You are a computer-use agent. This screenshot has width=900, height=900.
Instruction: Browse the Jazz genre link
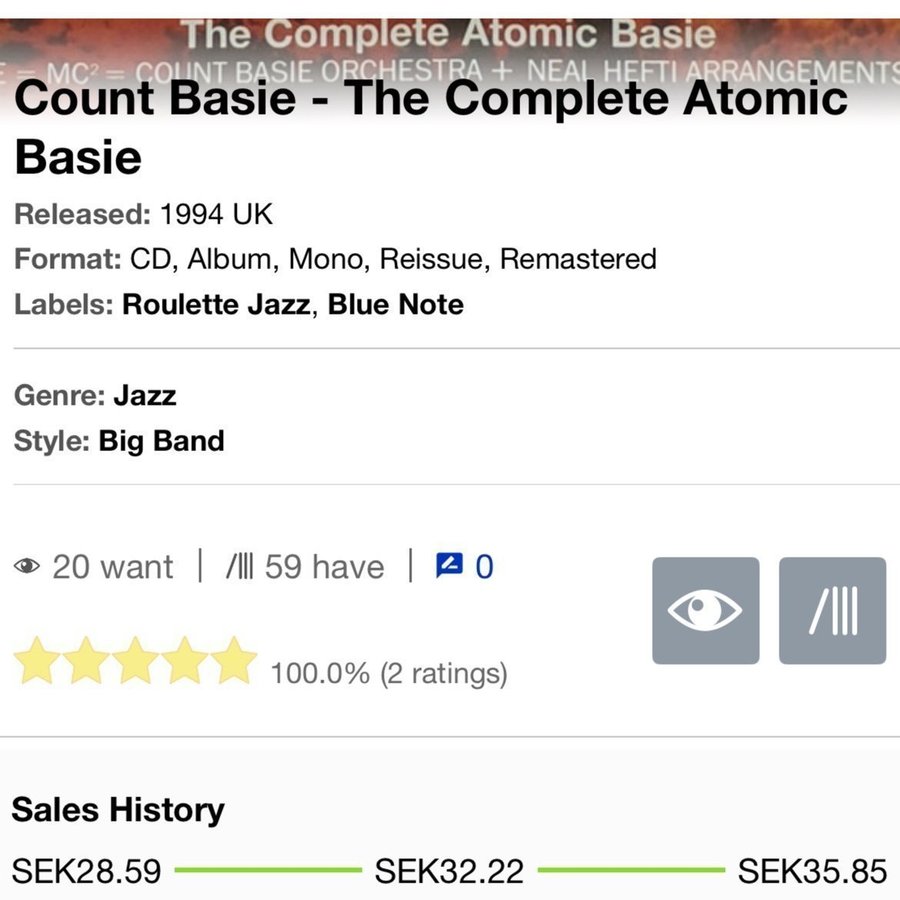[x=144, y=395]
